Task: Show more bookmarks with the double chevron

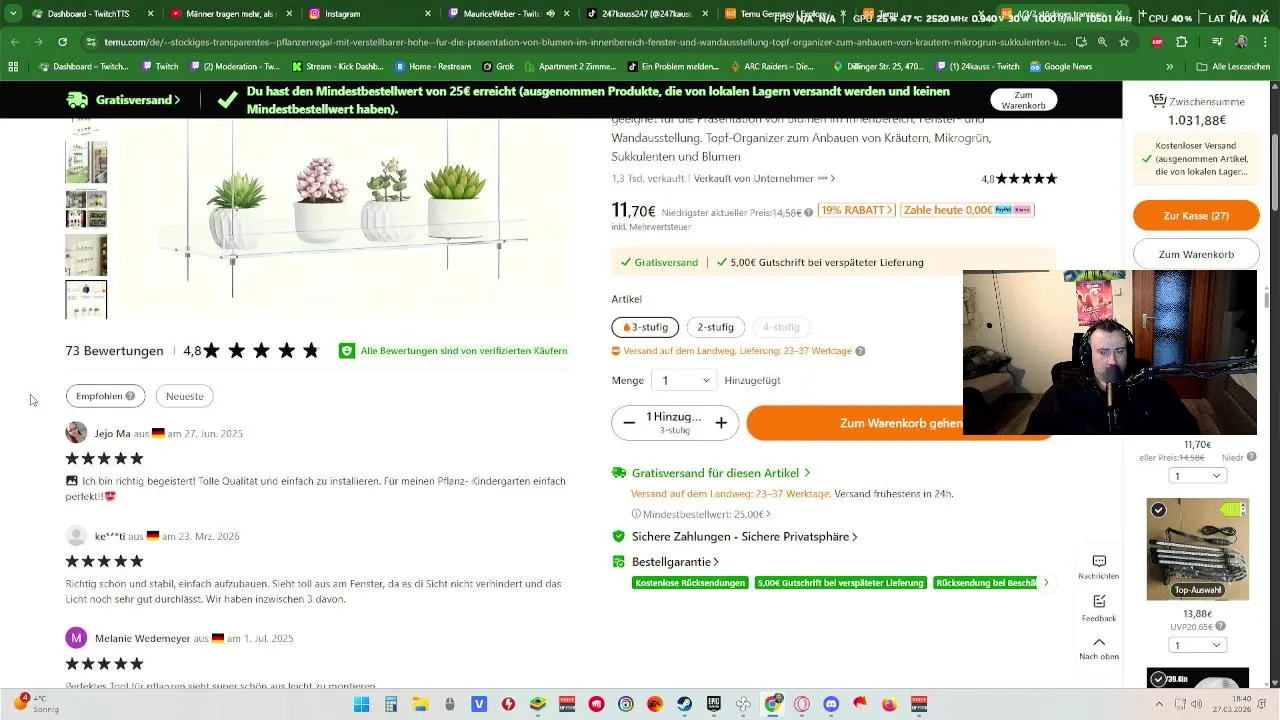Action: (x=1170, y=66)
